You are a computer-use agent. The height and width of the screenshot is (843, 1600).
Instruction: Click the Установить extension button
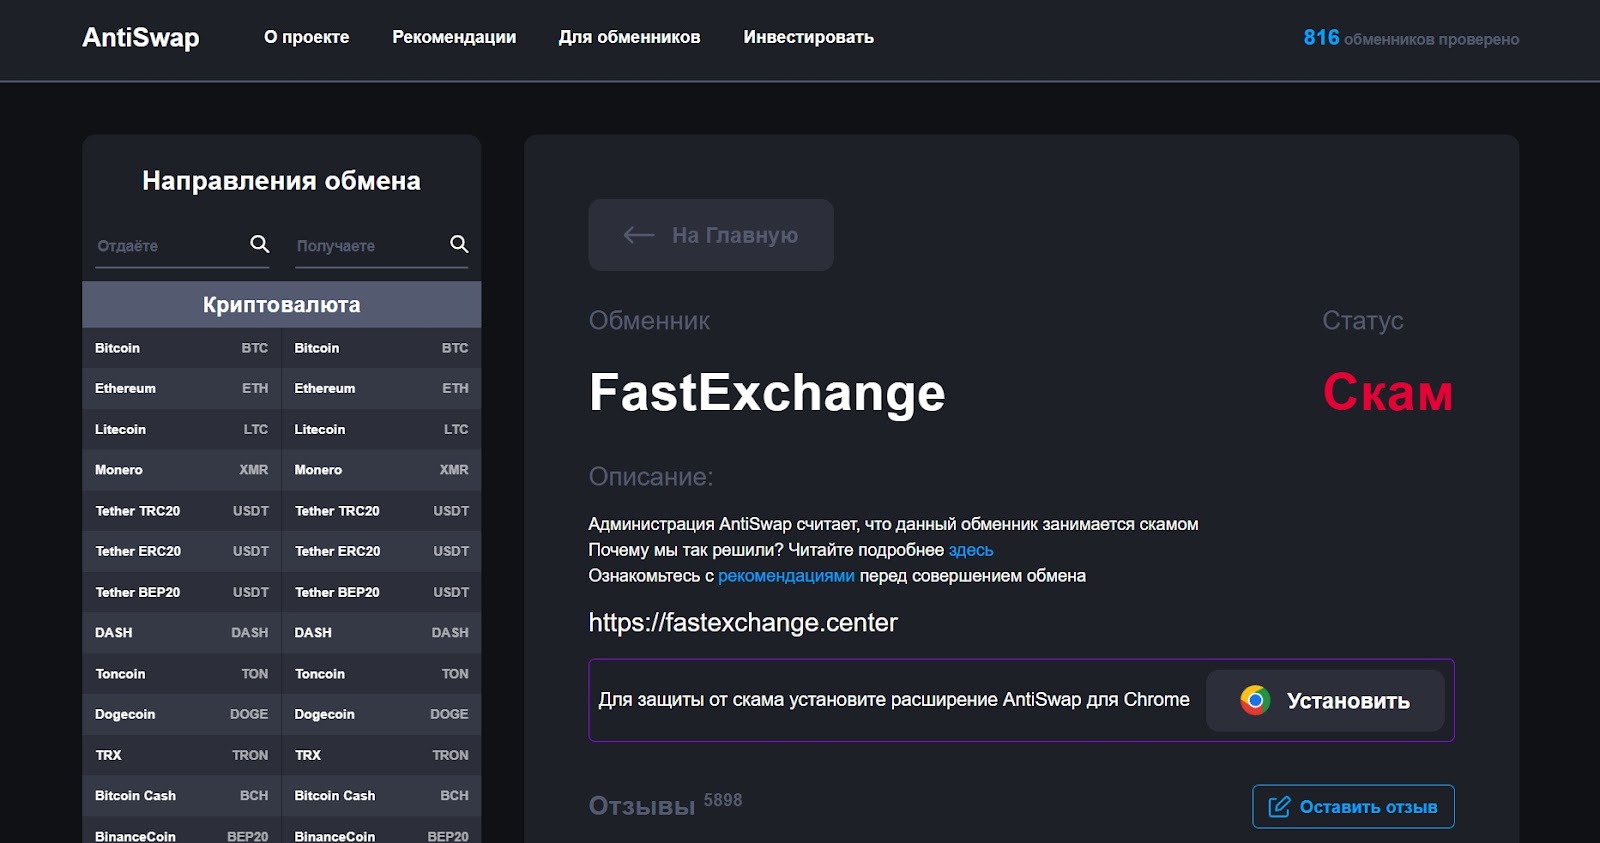(1325, 701)
